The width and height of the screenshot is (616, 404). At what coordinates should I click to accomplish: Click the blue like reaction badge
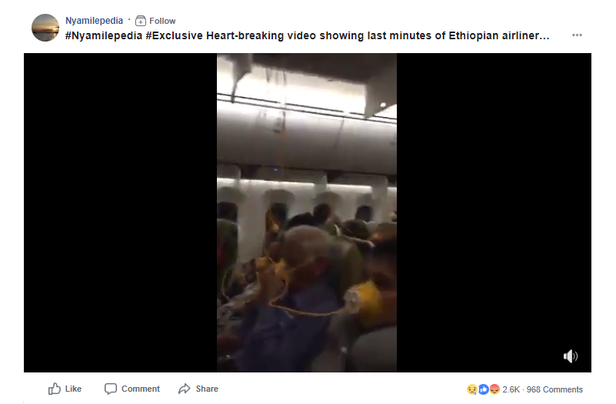[x=483, y=389]
